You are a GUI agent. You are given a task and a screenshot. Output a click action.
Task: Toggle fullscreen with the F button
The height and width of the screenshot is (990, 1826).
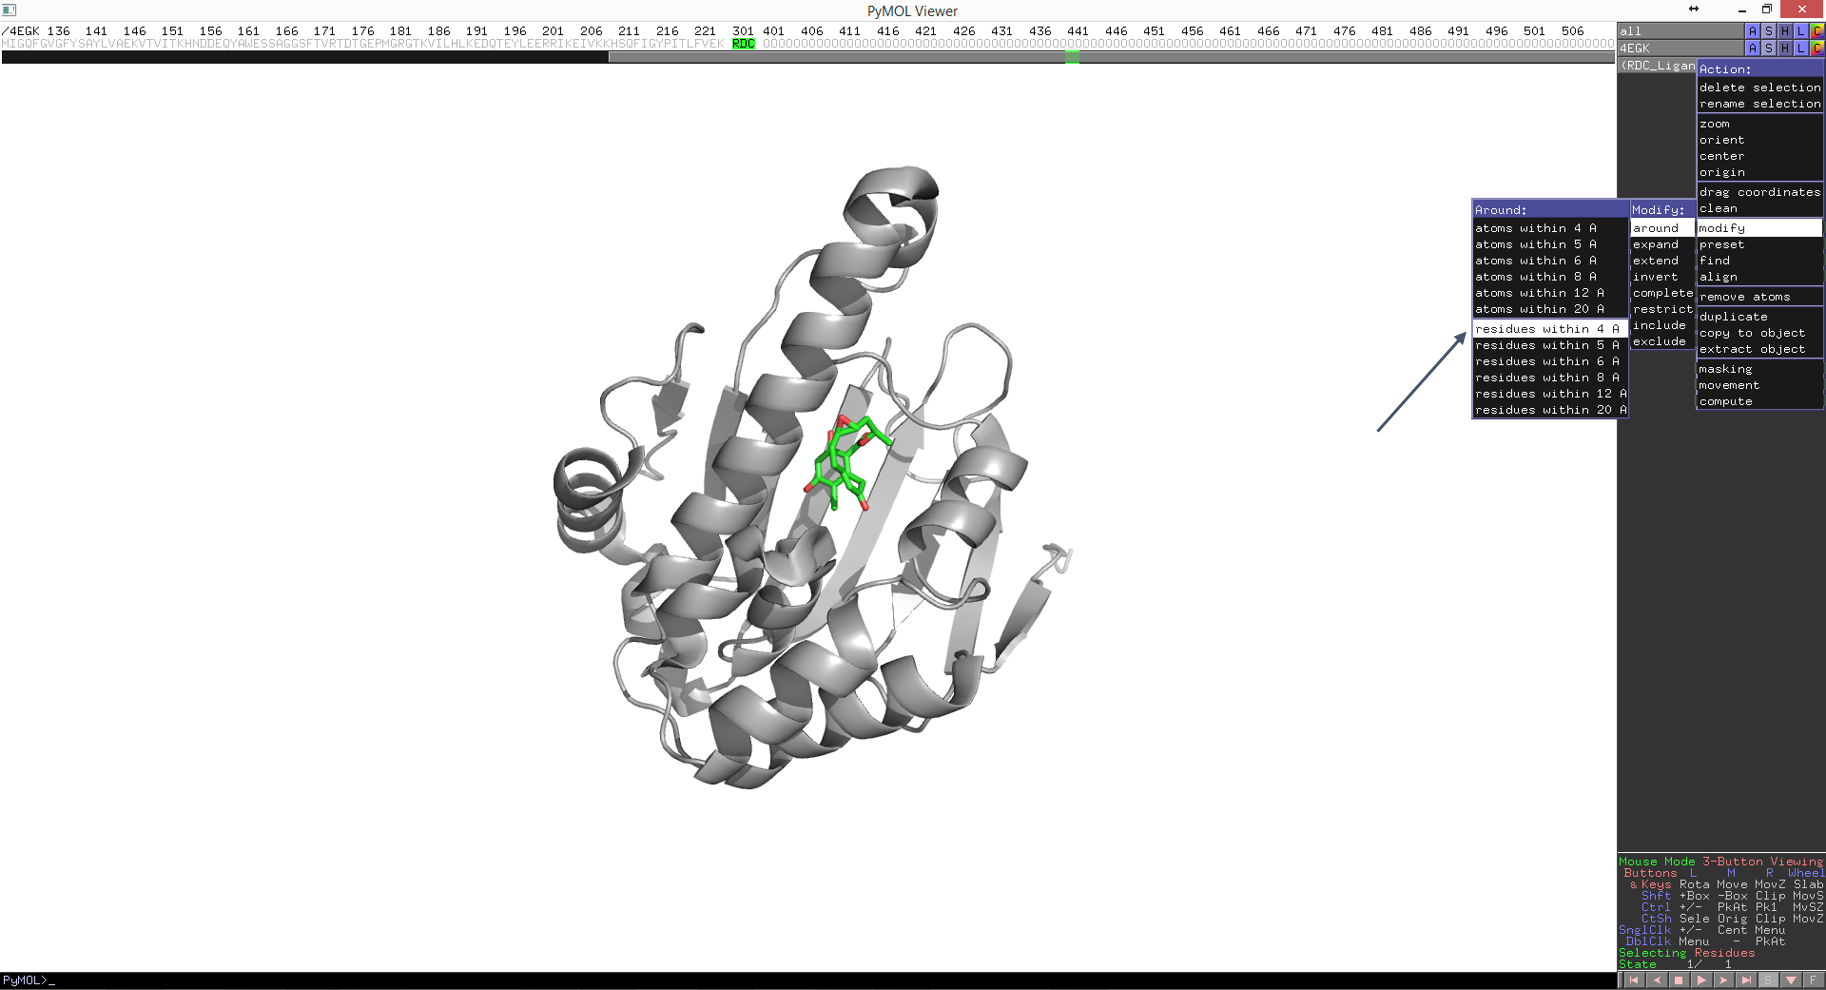1813,981
